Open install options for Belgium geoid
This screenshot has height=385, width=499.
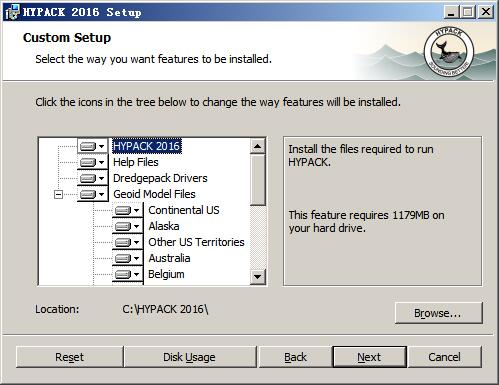pos(128,274)
